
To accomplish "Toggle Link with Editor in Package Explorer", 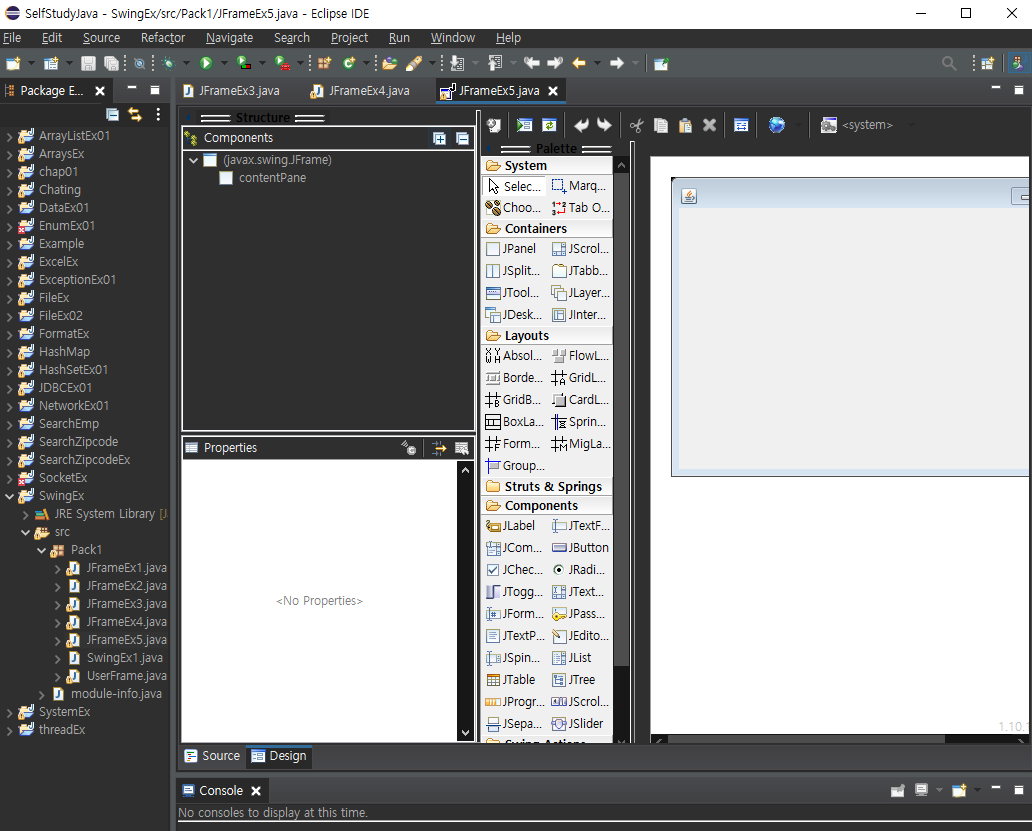I will 135,114.
